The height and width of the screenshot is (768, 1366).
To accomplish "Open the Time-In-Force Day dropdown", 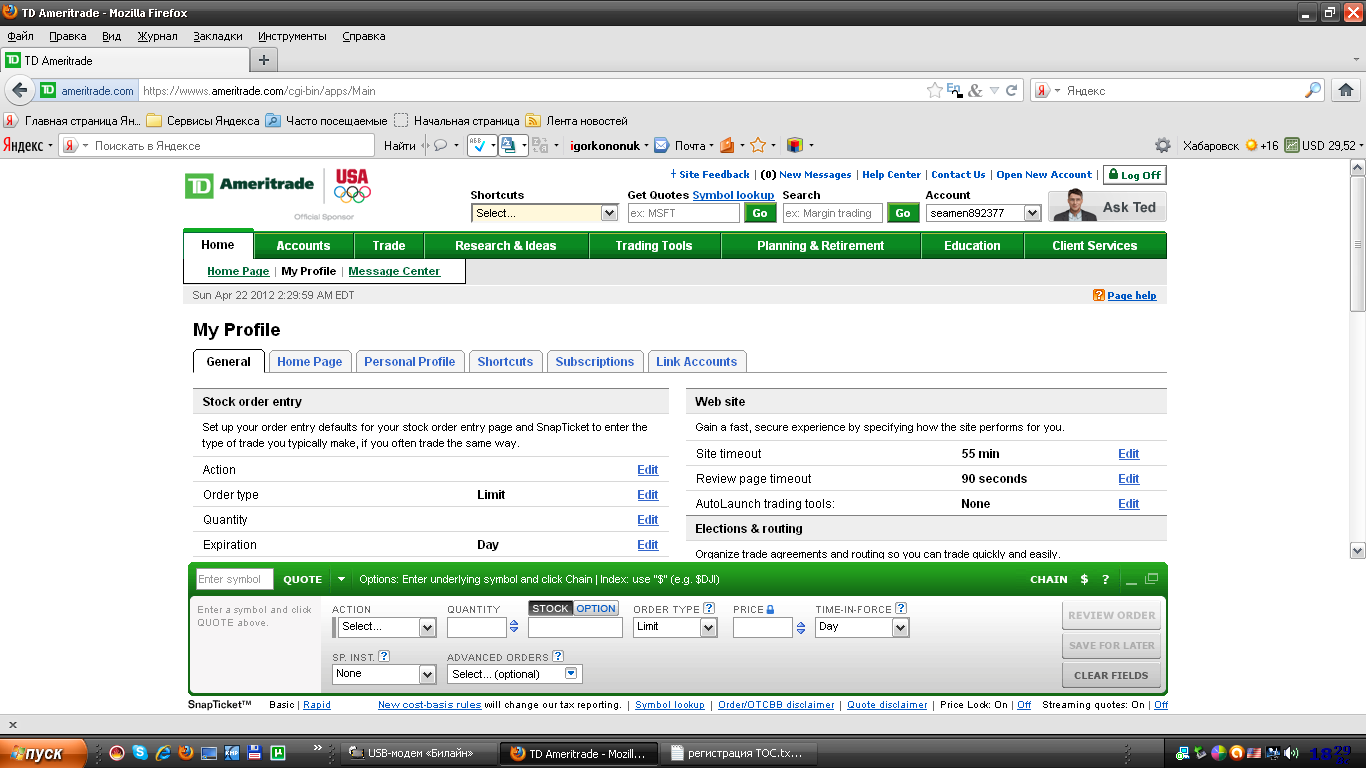I will (x=862, y=627).
